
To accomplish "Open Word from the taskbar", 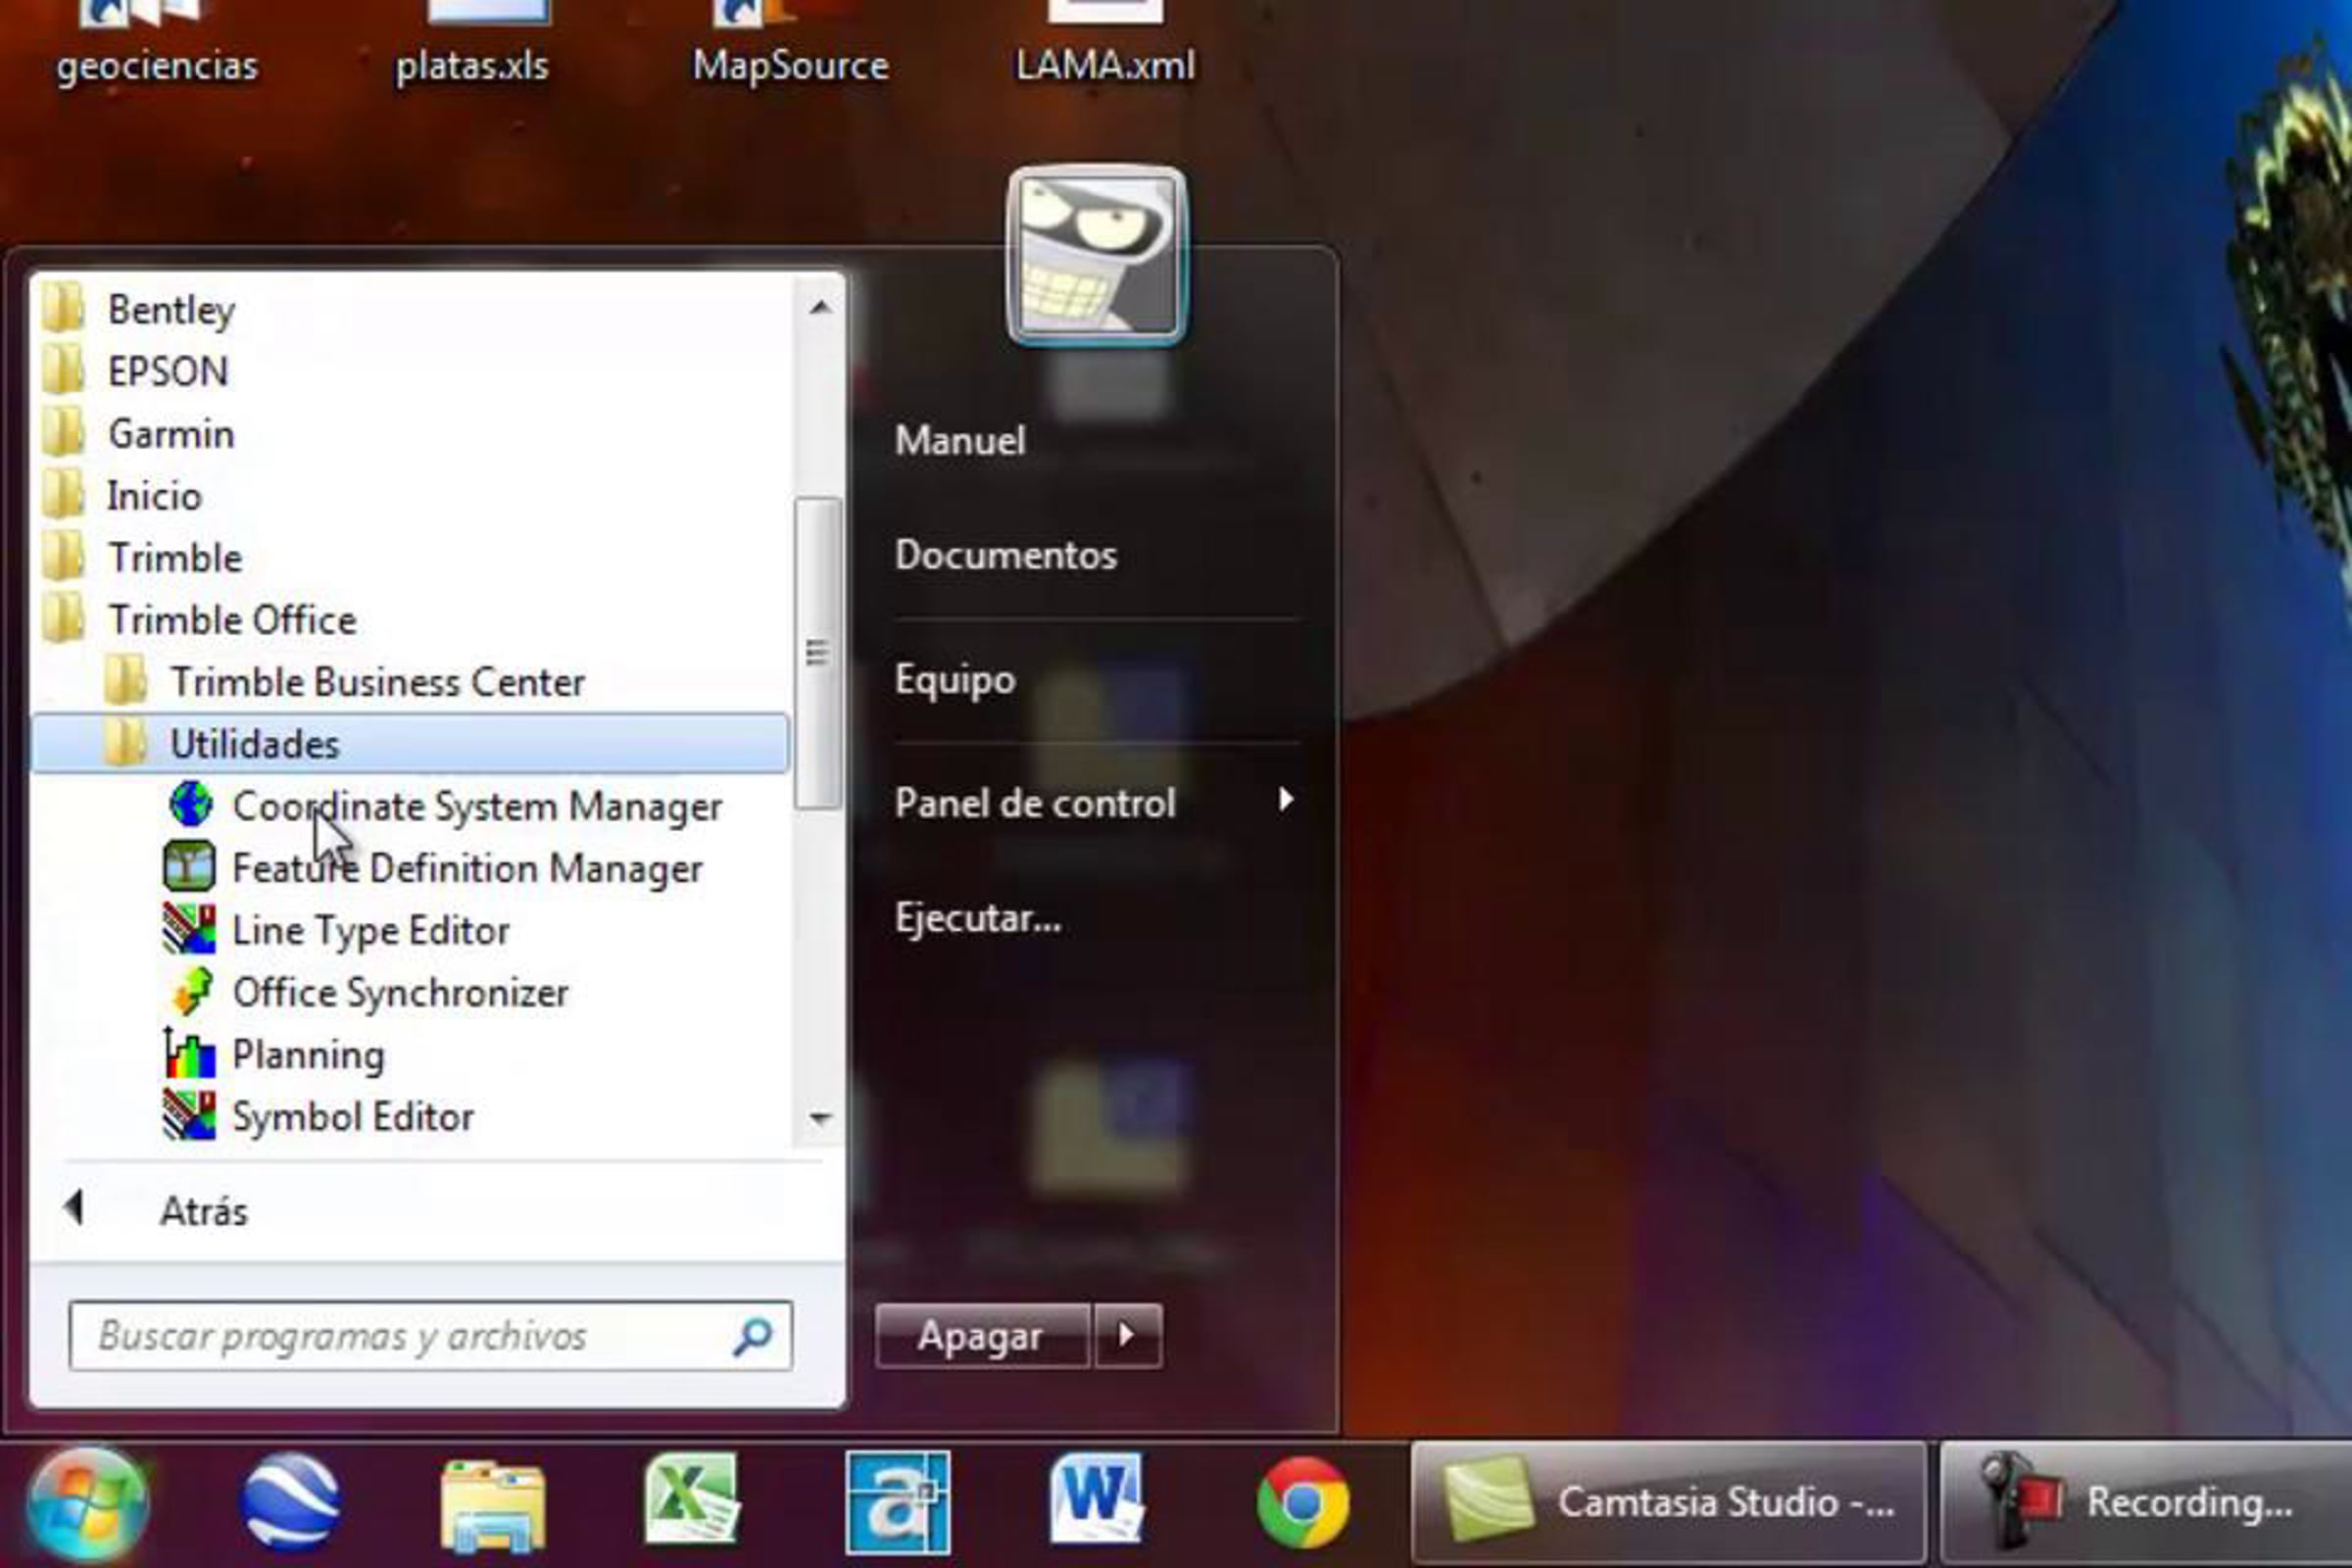I will [x=1097, y=1500].
